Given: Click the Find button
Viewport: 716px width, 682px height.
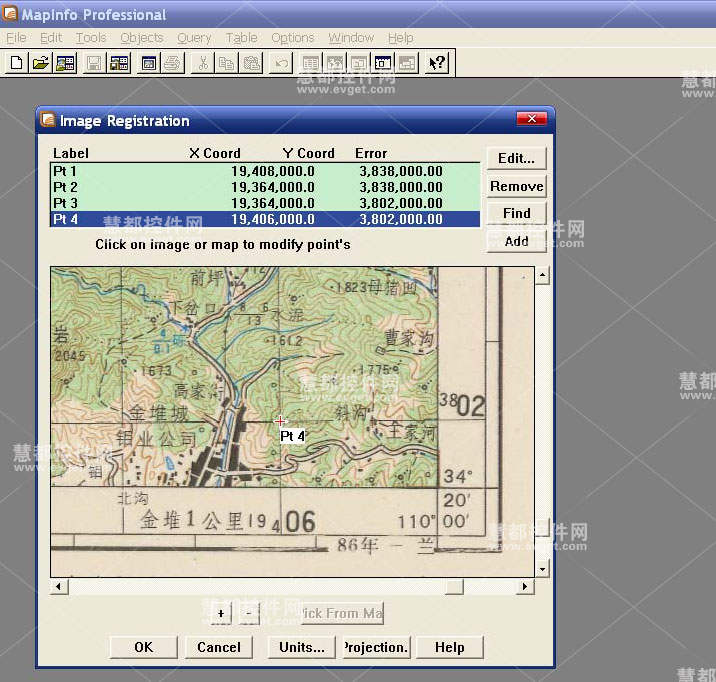Looking at the screenshot, I should tap(516, 213).
